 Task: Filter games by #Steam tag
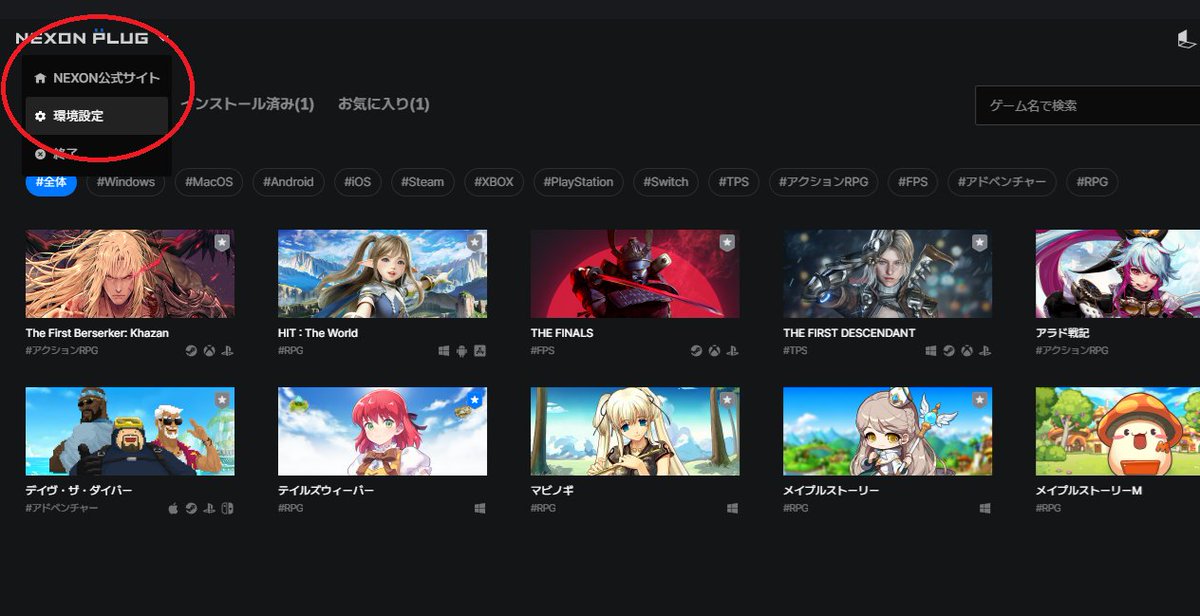tap(422, 182)
